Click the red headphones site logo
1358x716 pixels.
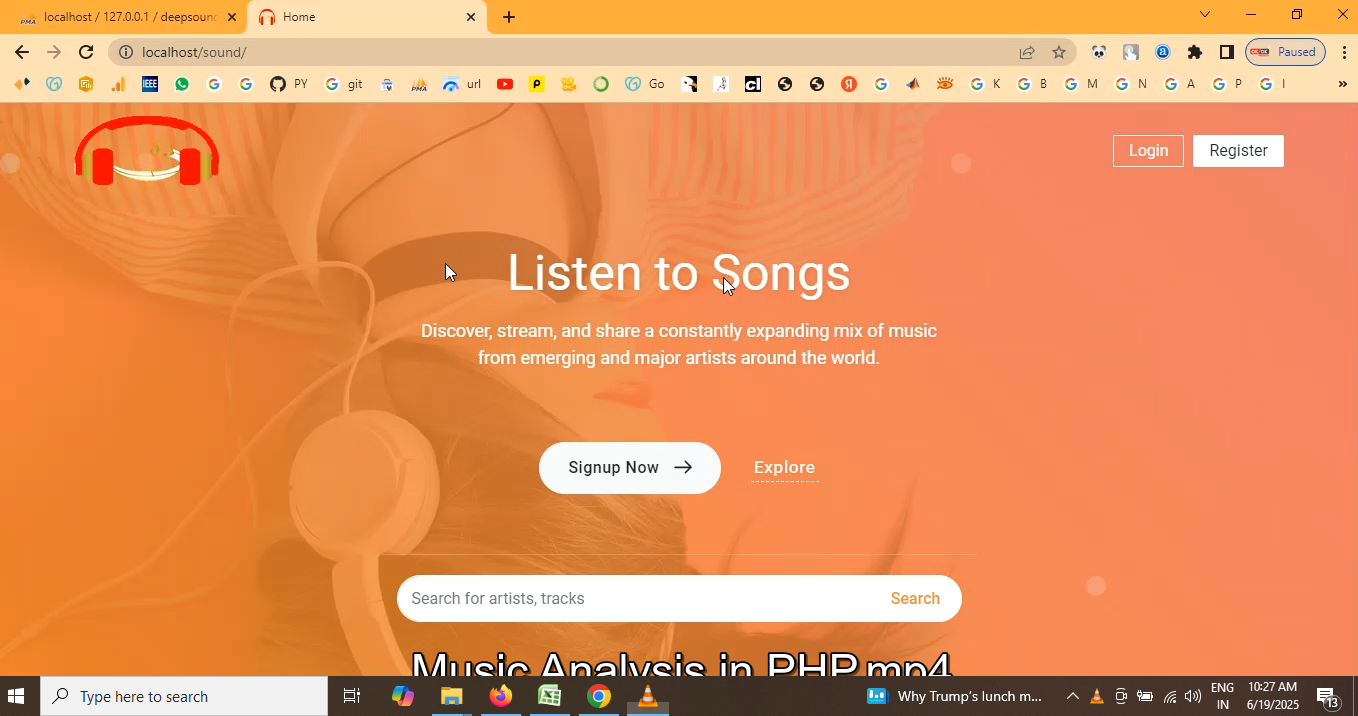pyautogui.click(x=147, y=151)
